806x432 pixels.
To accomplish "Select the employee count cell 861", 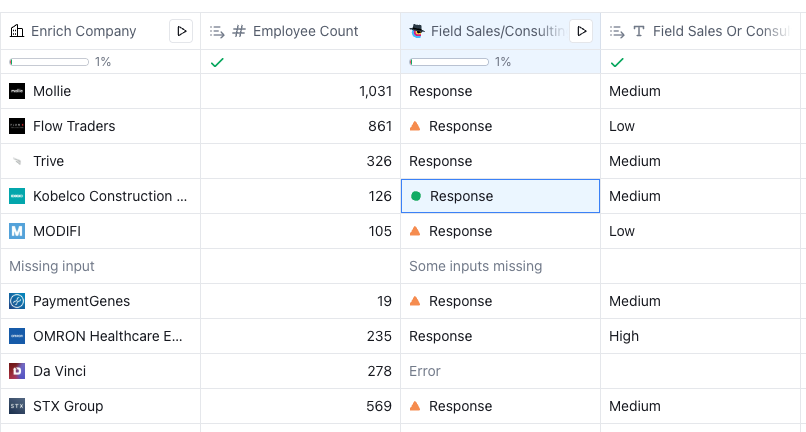I will [300, 126].
